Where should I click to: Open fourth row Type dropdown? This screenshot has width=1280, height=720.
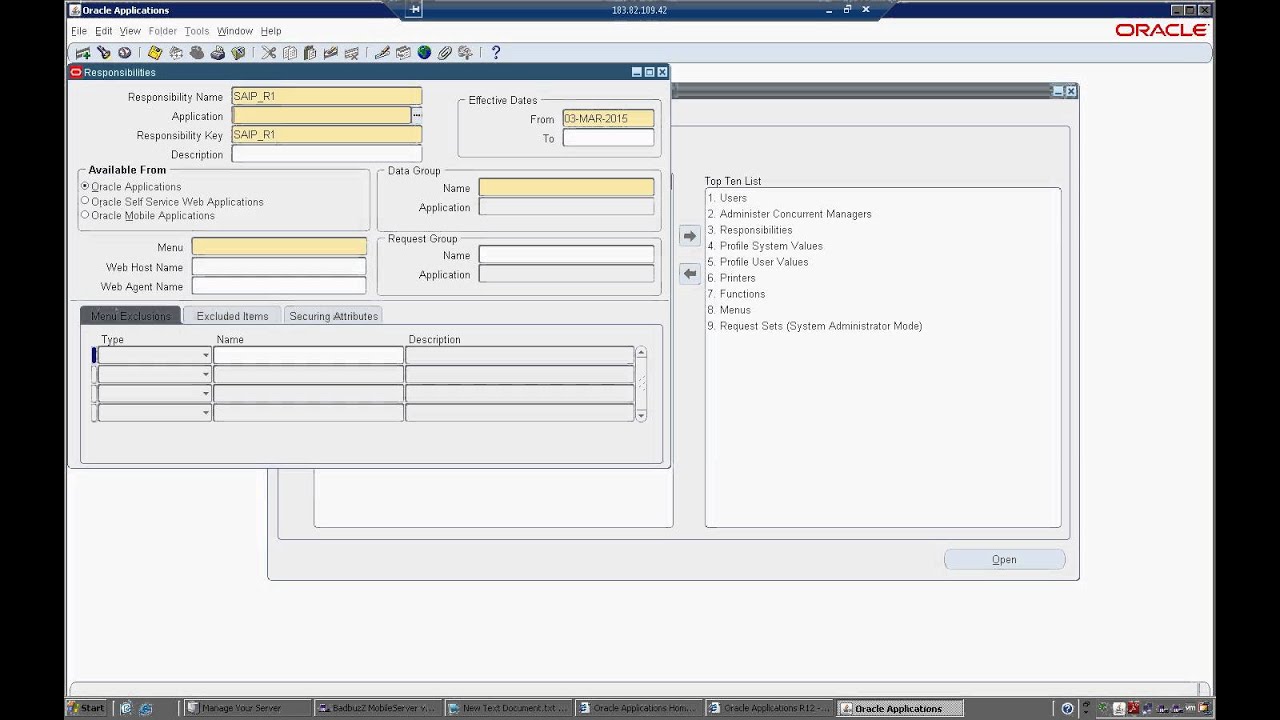(206, 412)
